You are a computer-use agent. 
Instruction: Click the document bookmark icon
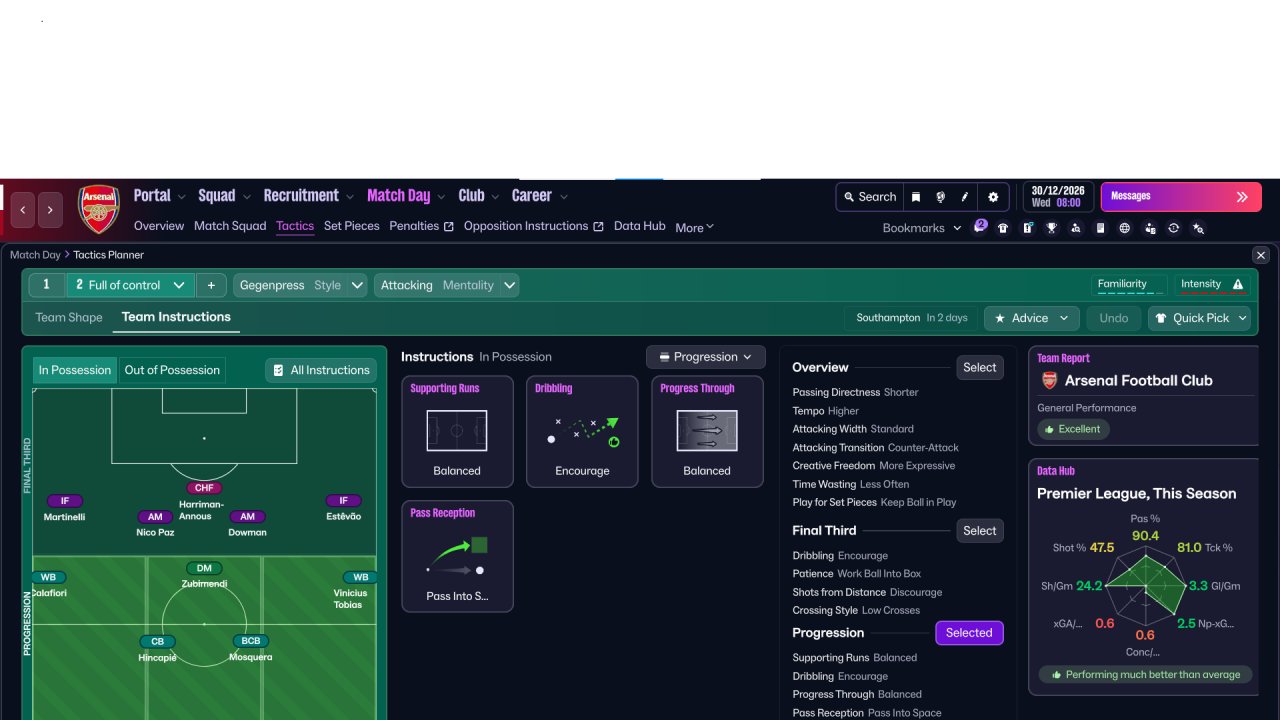[x=1100, y=228]
